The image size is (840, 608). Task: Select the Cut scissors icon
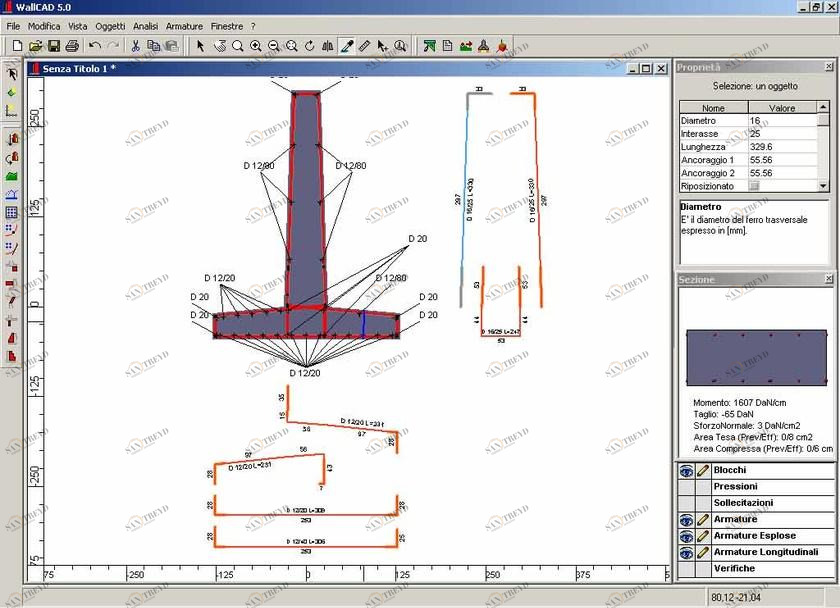(x=136, y=46)
